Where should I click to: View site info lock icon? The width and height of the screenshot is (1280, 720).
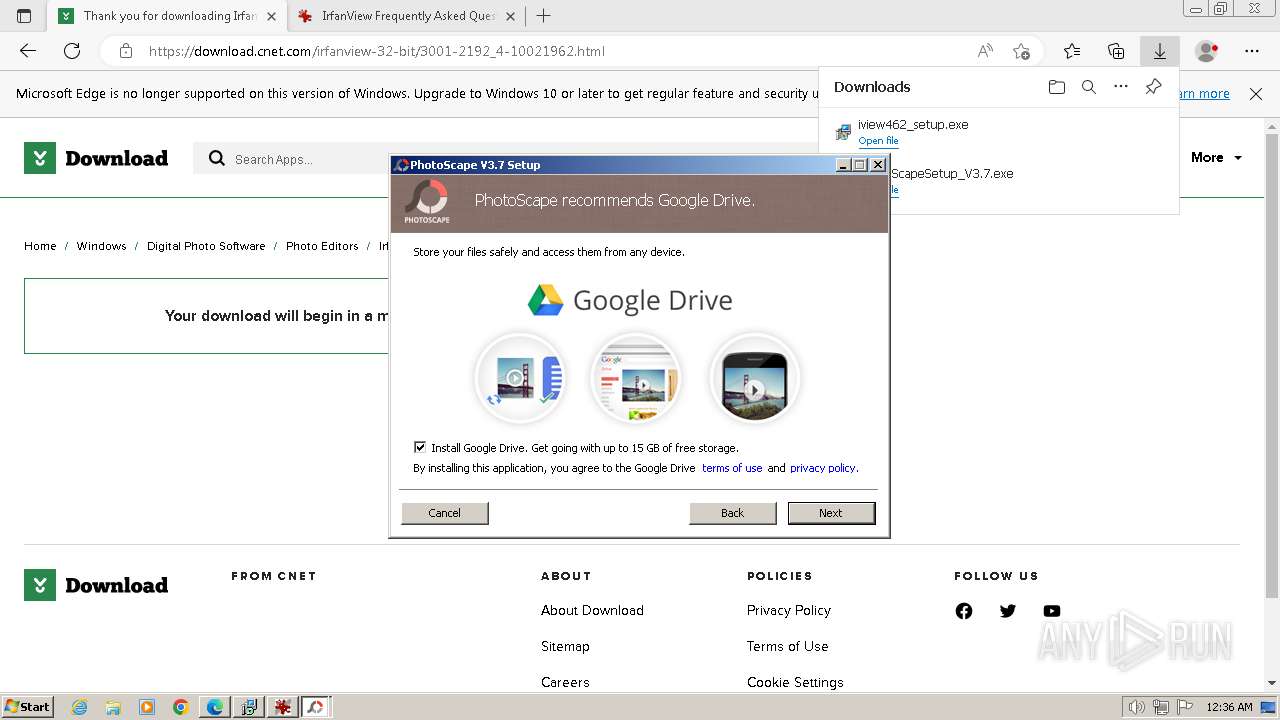(x=125, y=51)
